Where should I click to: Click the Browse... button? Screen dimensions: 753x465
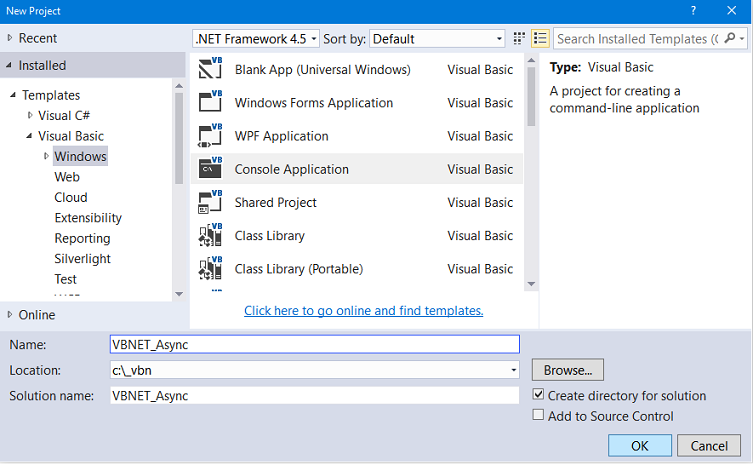568,370
